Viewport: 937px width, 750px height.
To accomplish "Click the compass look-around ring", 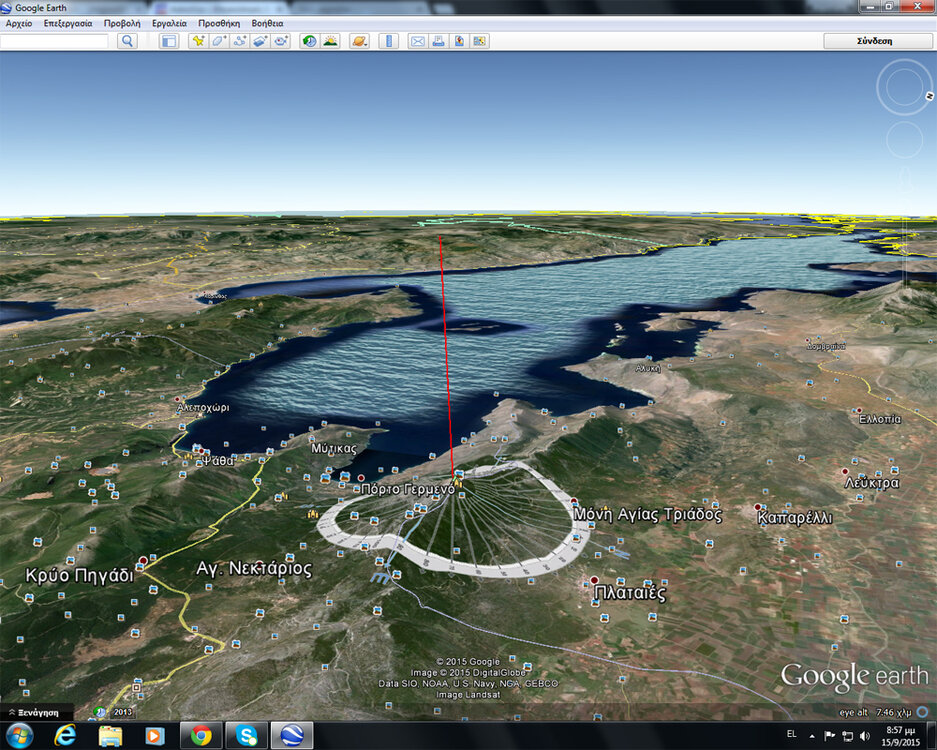I will coord(904,88).
